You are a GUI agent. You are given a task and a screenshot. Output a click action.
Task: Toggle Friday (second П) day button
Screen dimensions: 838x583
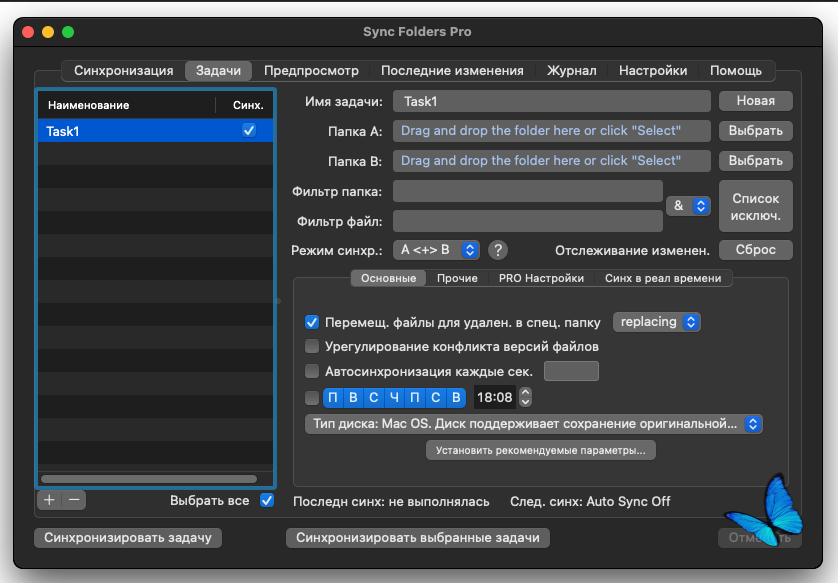pos(415,398)
